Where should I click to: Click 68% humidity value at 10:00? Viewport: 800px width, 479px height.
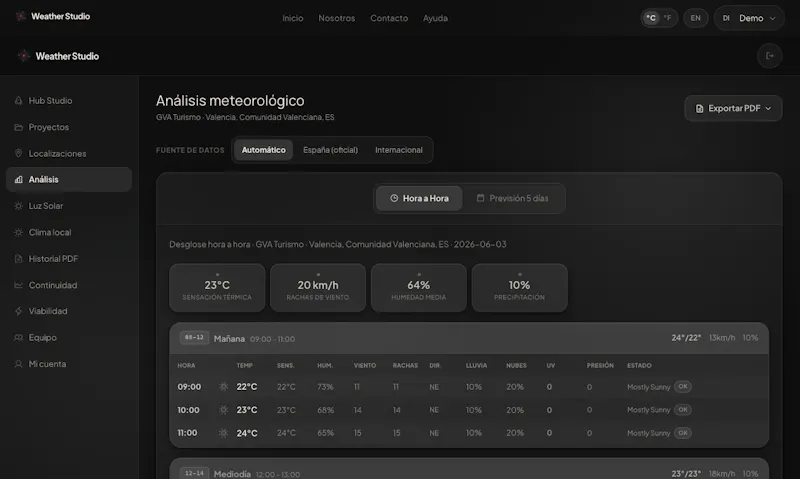click(326, 410)
